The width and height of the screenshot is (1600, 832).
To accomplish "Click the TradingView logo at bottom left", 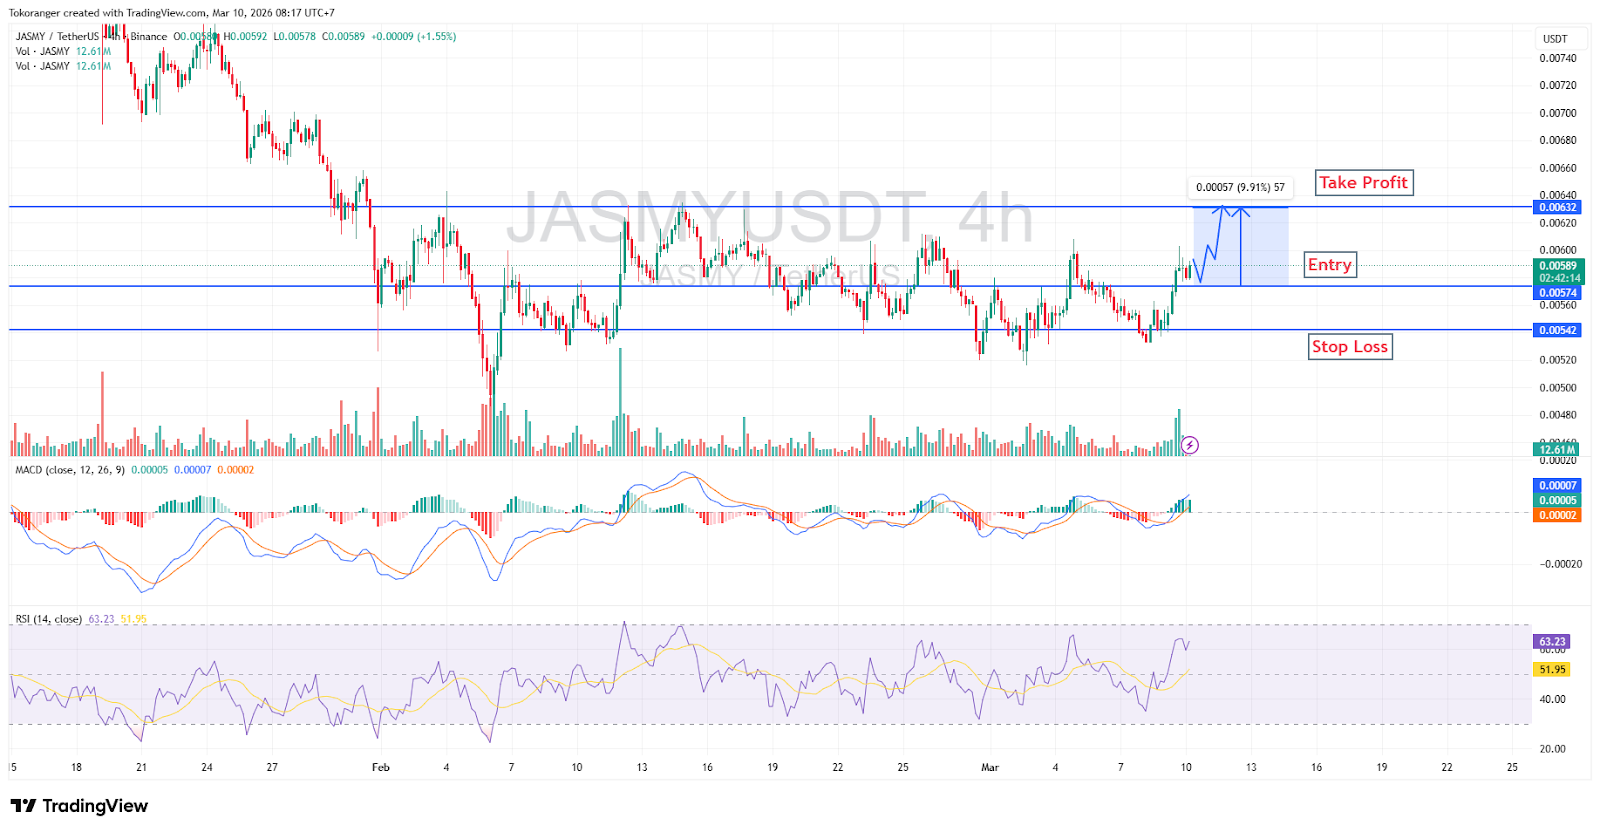I will (80, 806).
